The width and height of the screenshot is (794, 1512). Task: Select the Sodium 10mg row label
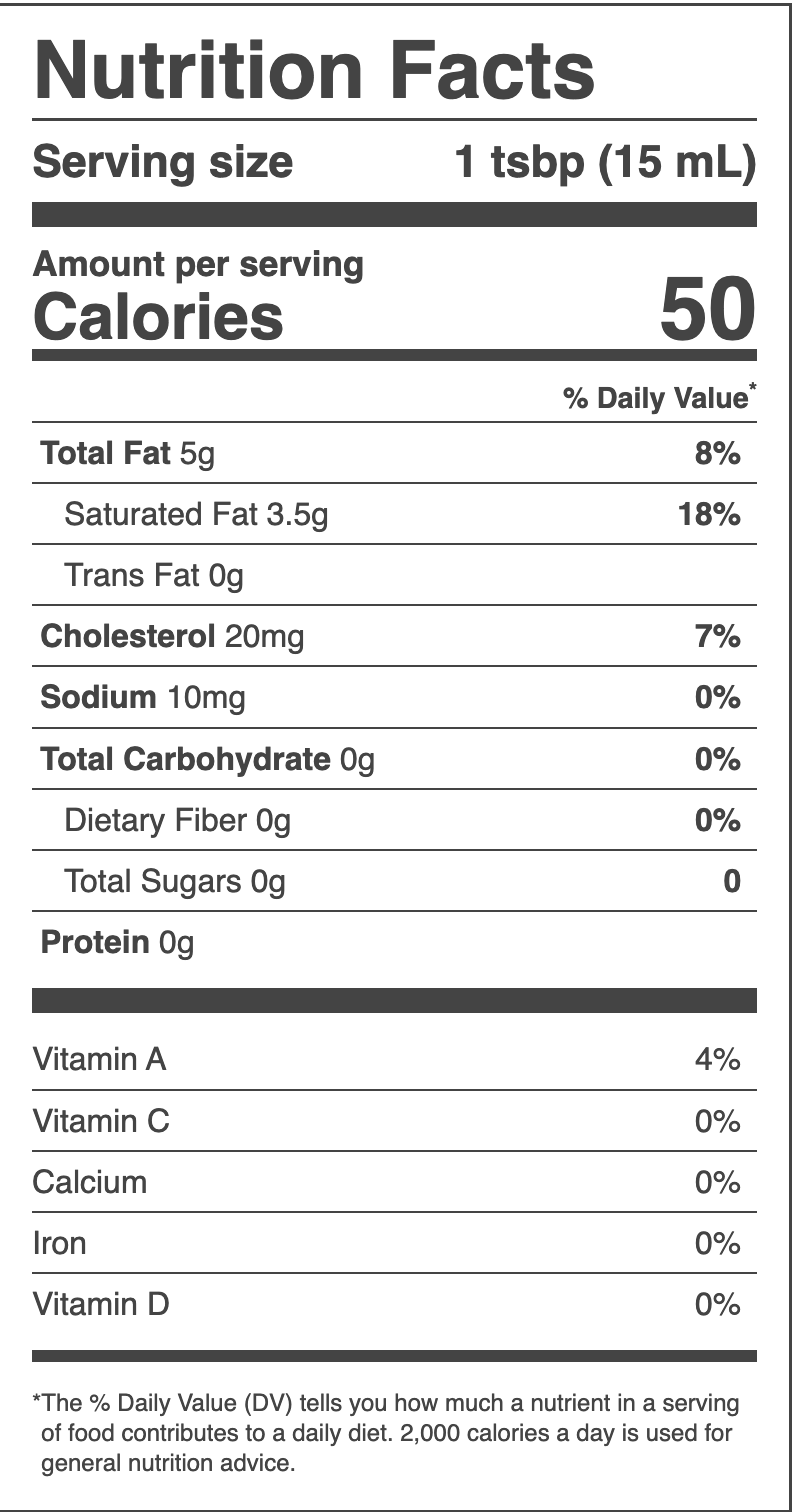pyautogui.click(x=142, y=698)
